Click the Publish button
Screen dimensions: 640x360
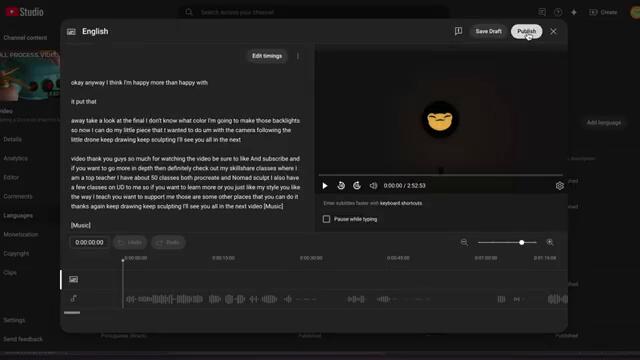tap(526, 31)
